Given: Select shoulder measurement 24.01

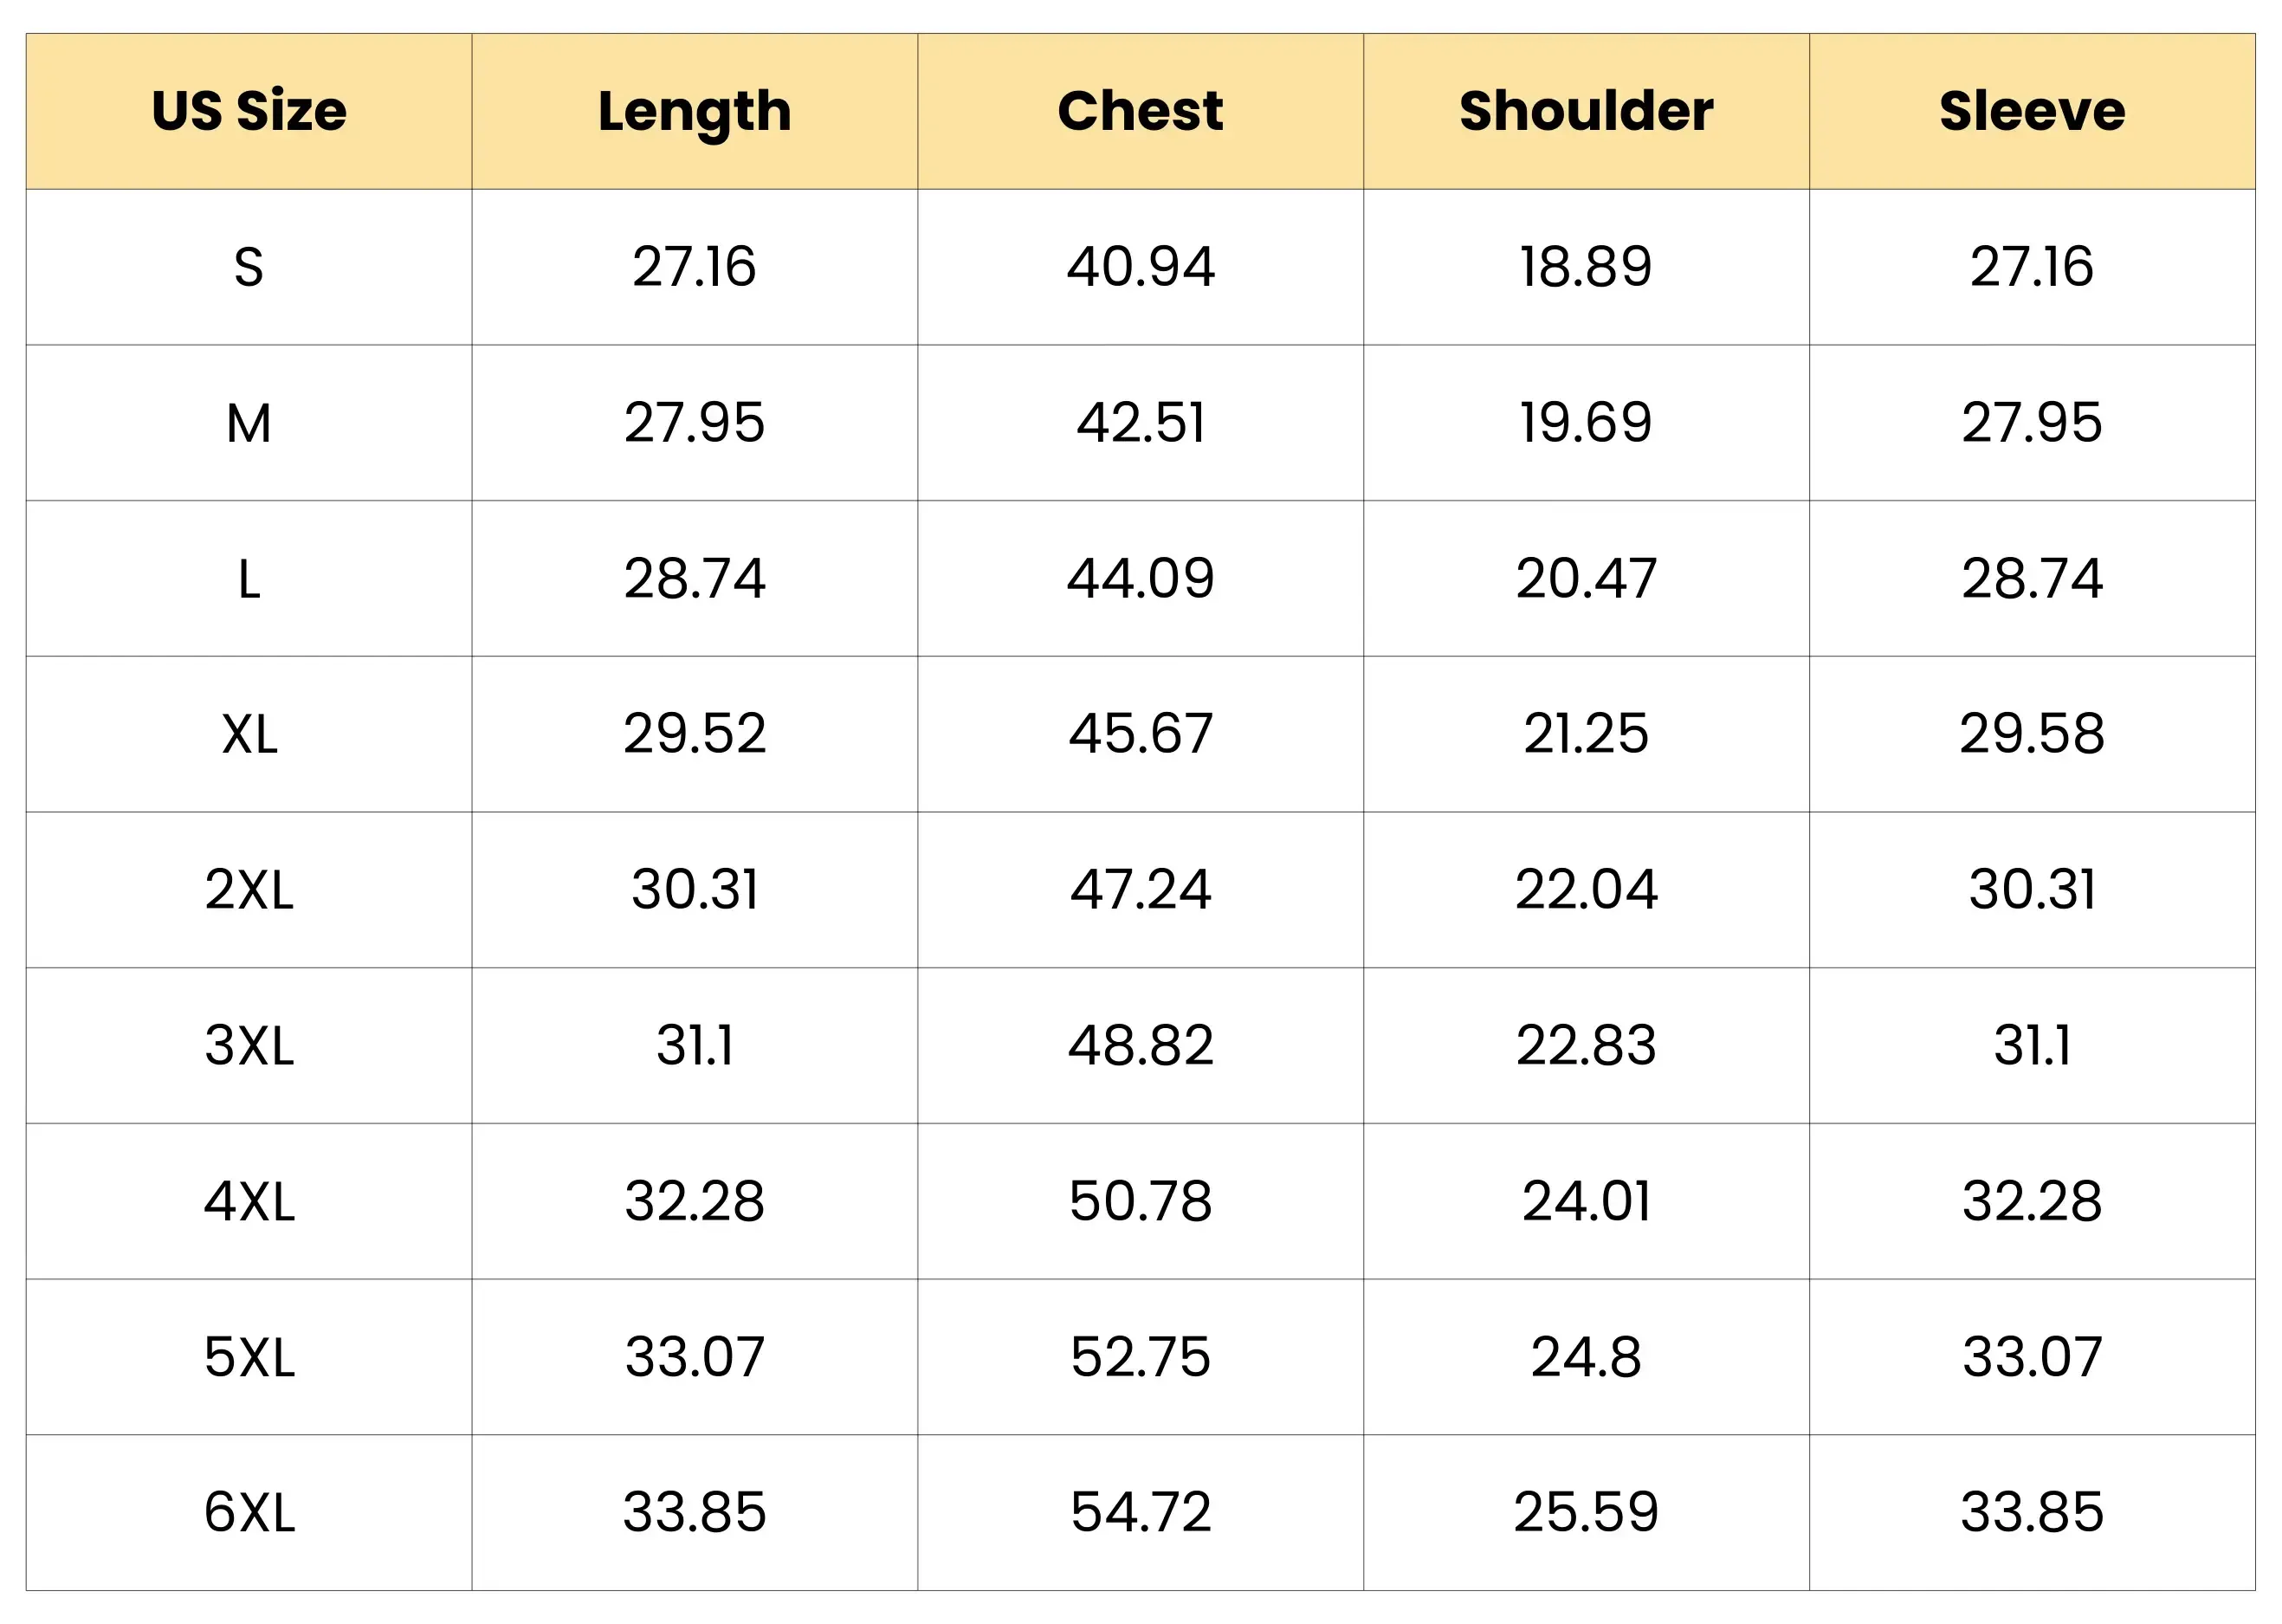Looking at the screenshot, I should click(x=1586, y=1201).
